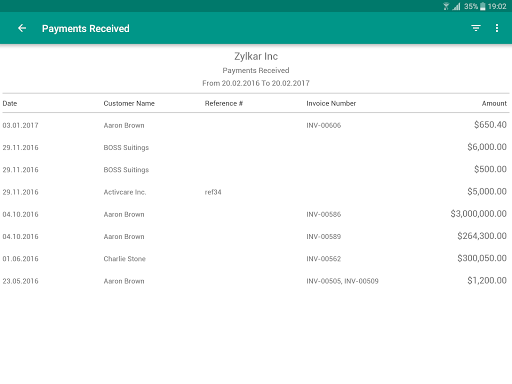Click the Reference # column header
This screenshot has height=384, width=512.
point(224,103)
